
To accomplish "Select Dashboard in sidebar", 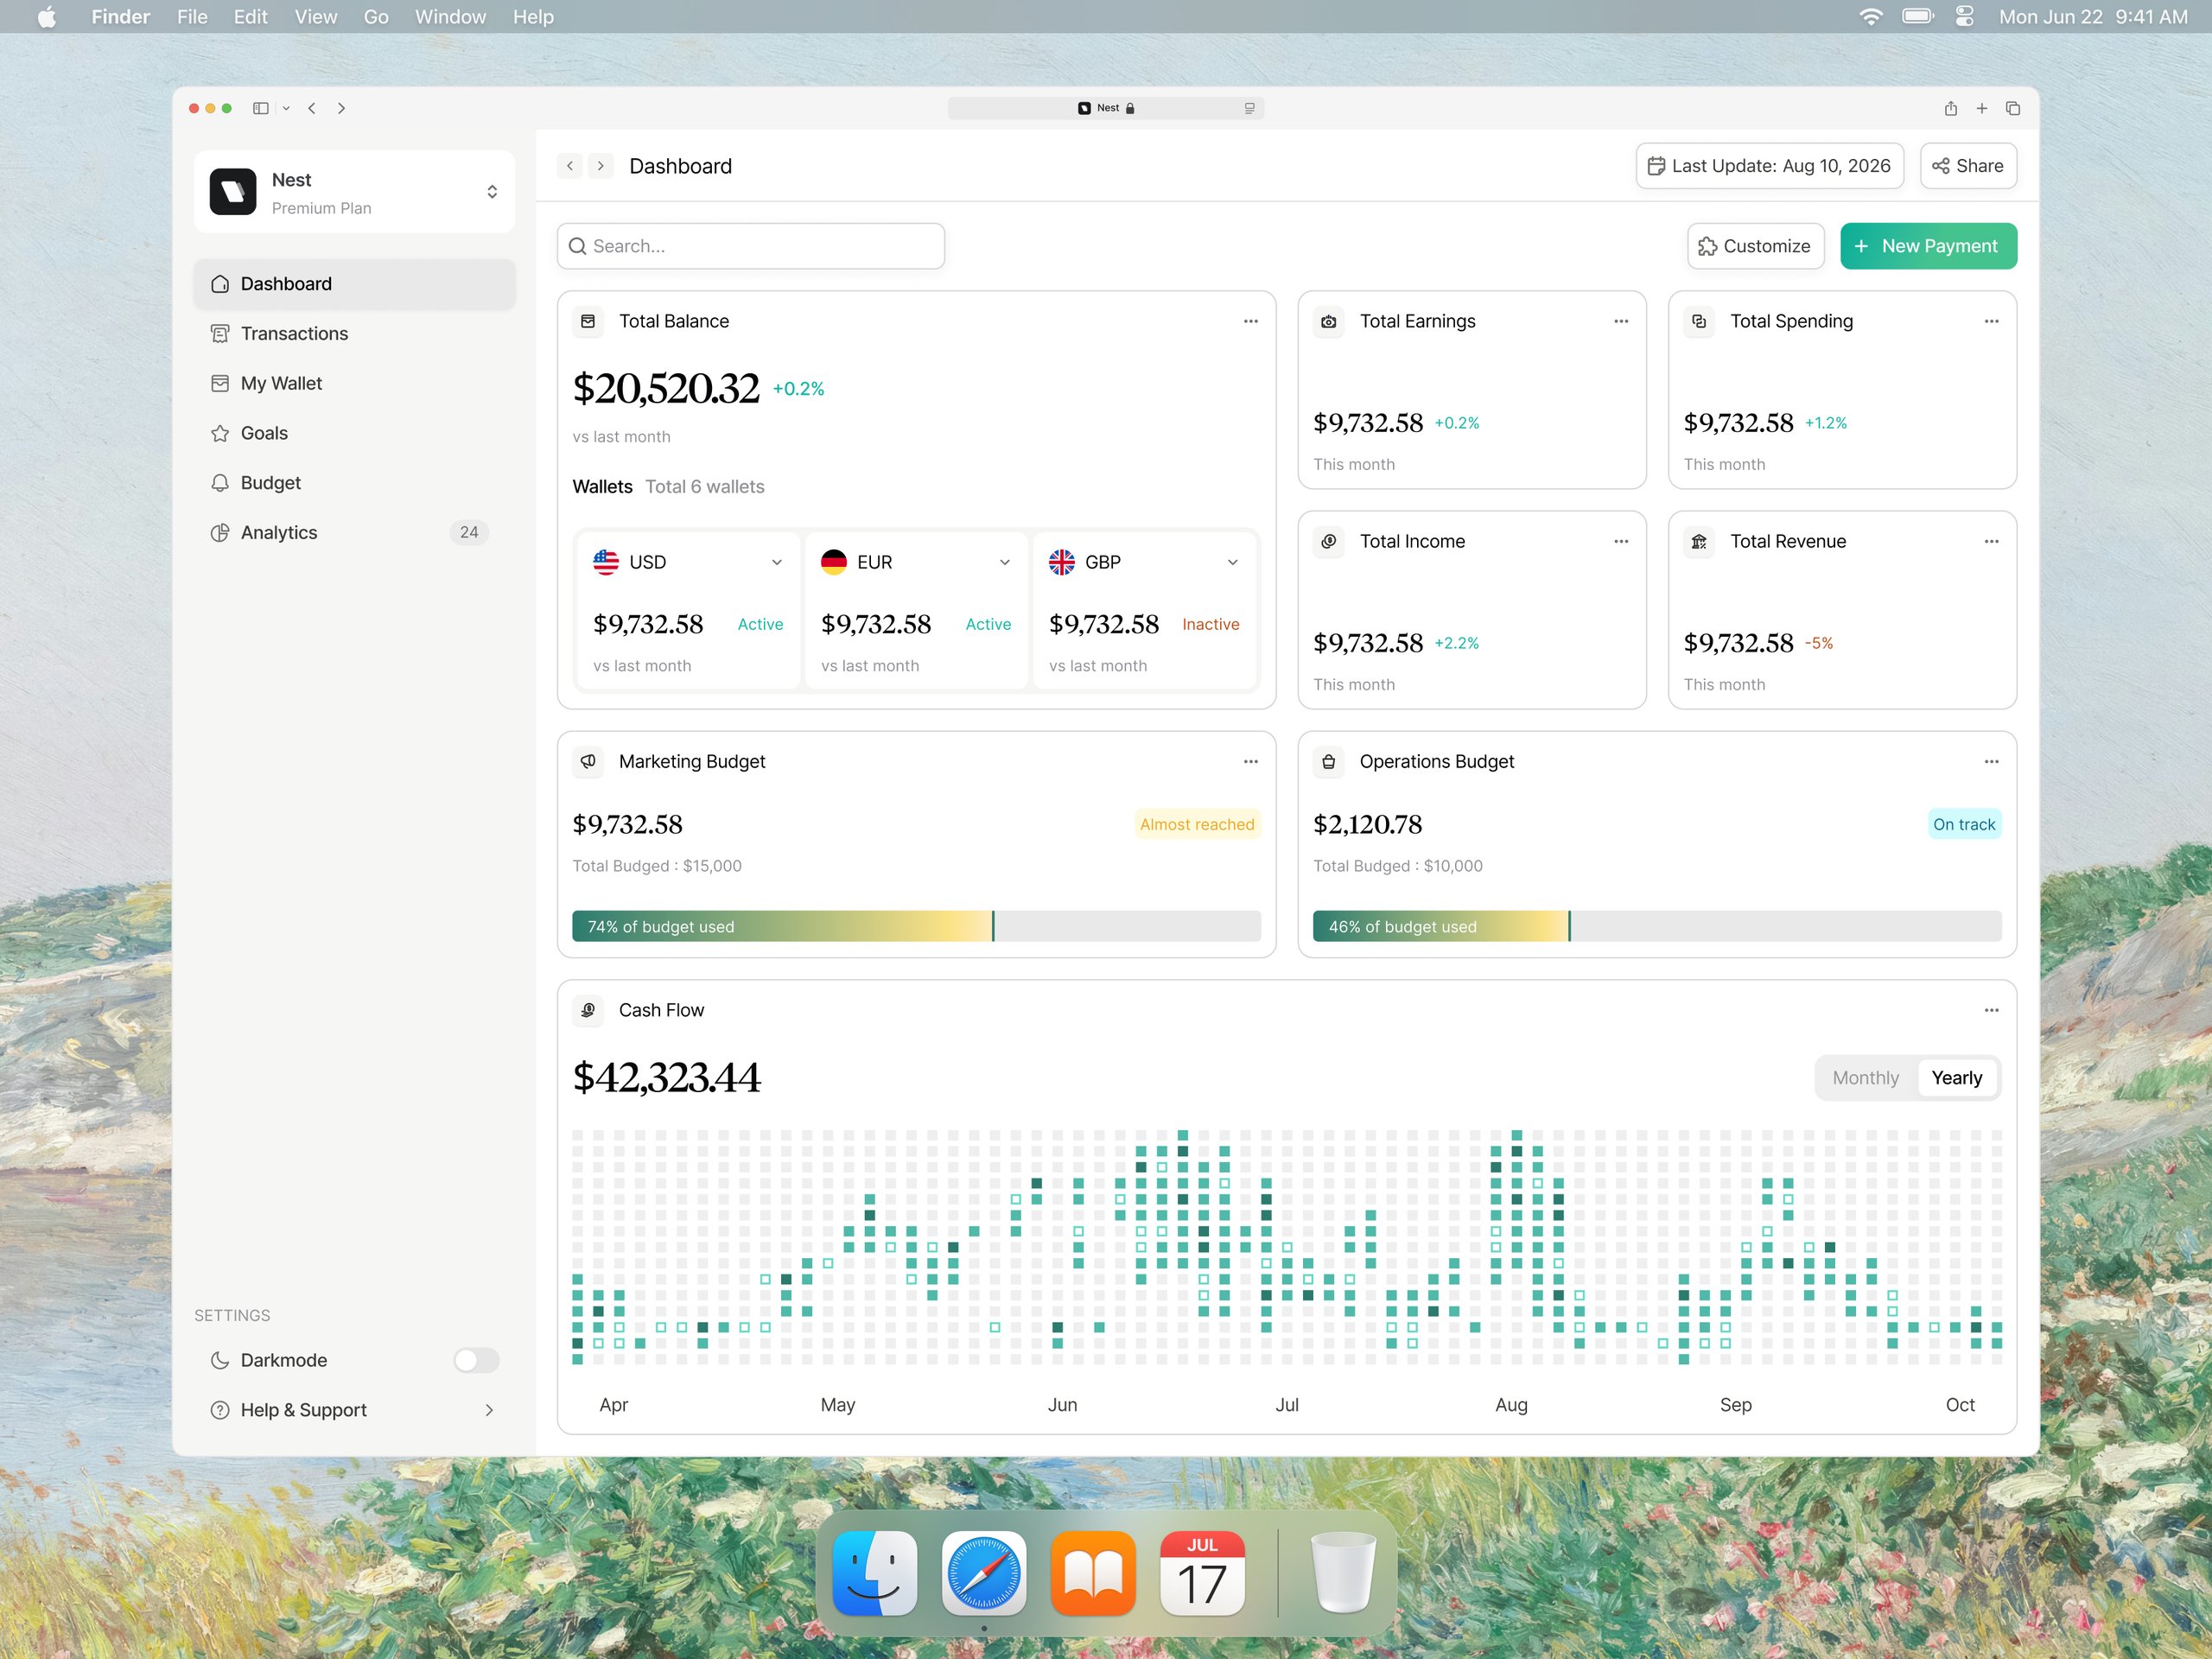I will coord(354,284).
